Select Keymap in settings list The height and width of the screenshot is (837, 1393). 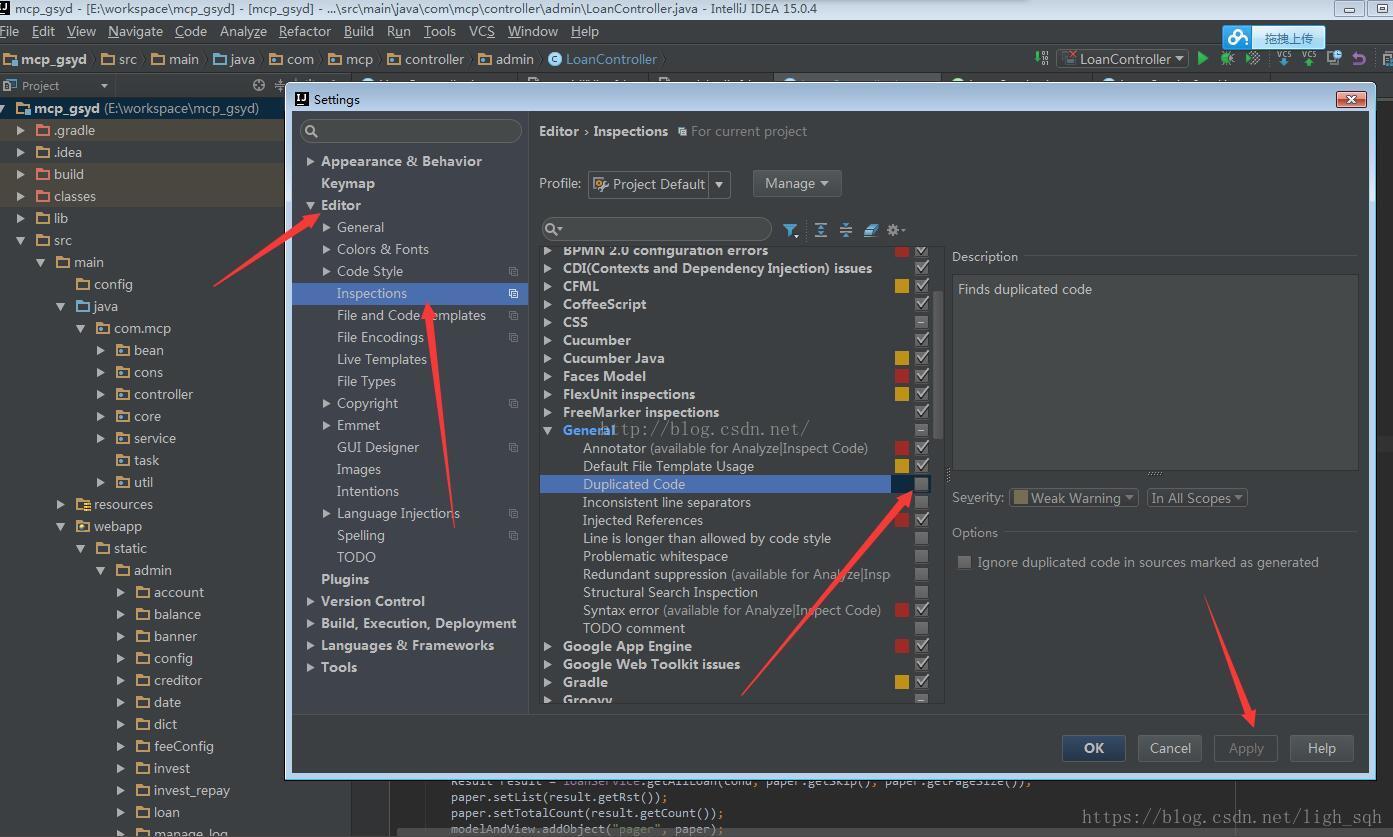click(347, 183)
